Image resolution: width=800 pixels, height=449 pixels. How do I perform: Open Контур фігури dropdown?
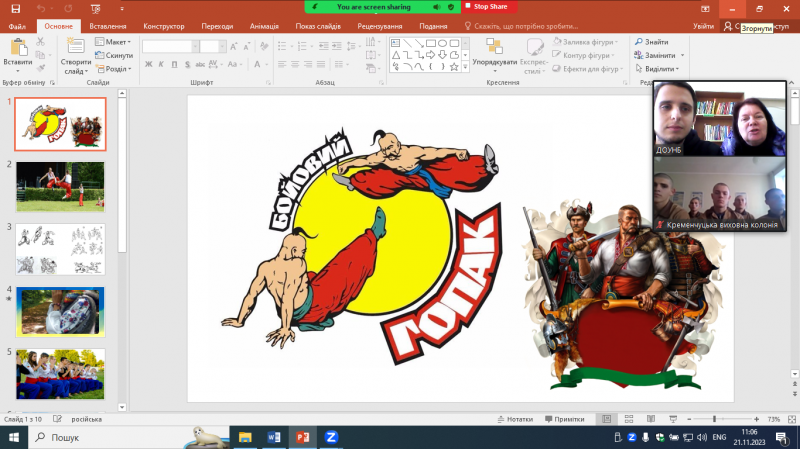[x=584, y=55]
